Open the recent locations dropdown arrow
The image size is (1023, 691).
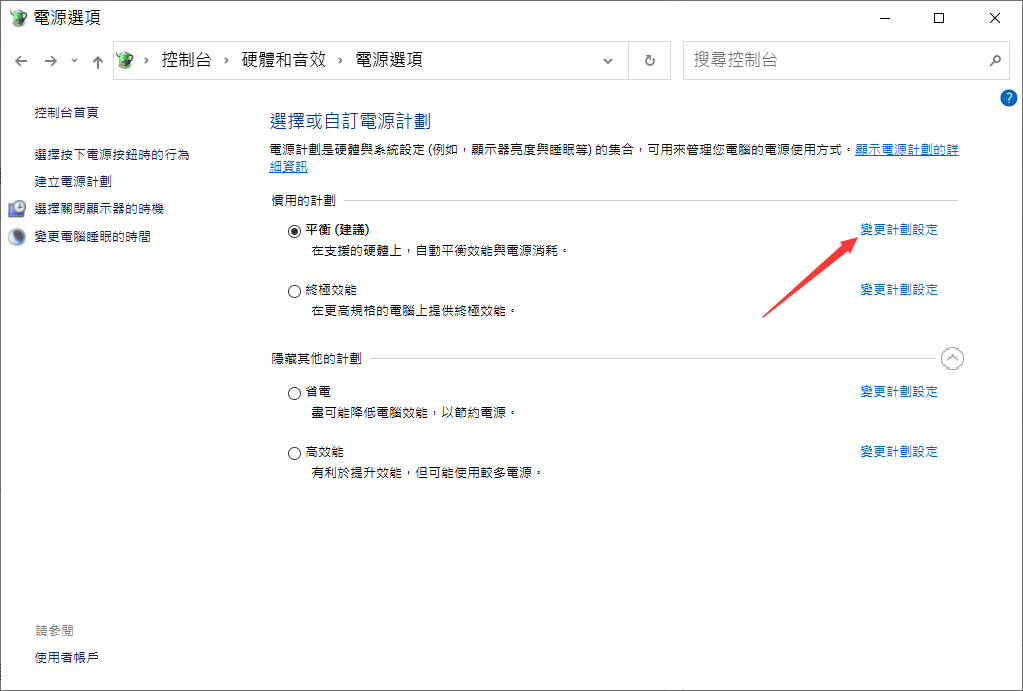coord(74,61)
